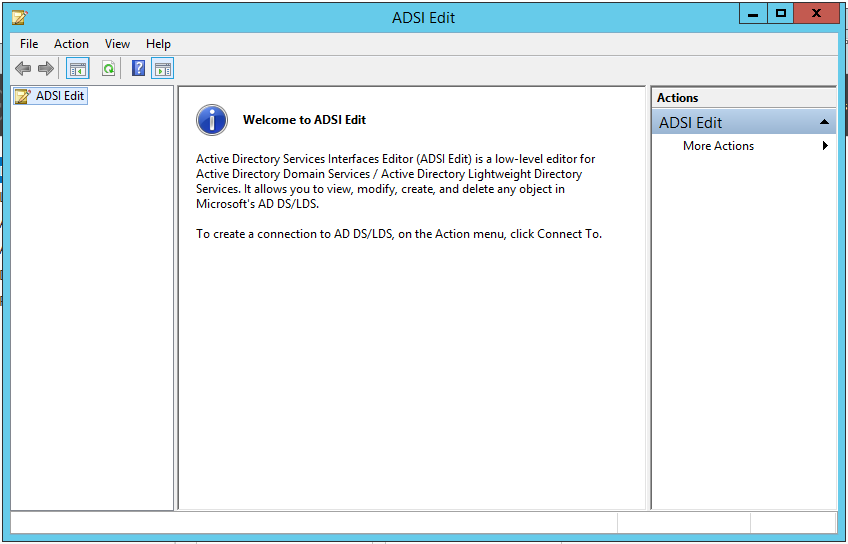This screenshot has width=848, height=544.
Task: Minimize the ADSI Edit window
Action: (753, 14)
